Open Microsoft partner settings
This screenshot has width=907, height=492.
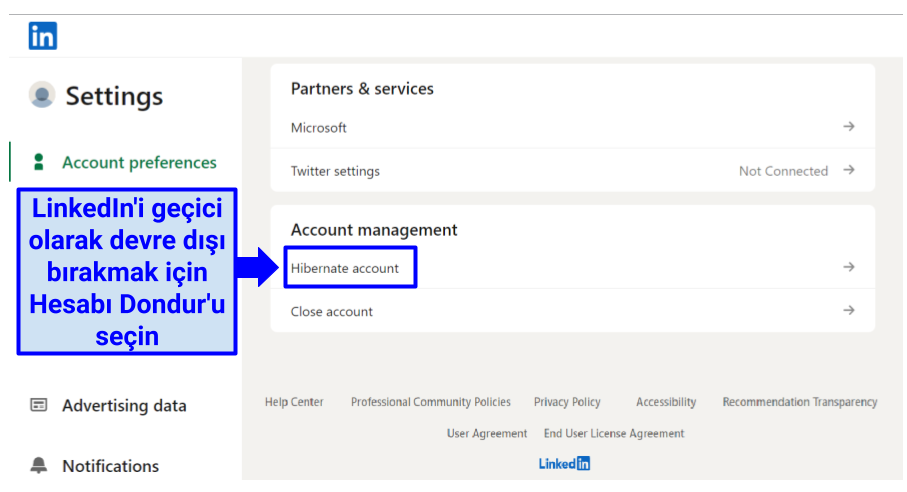click(x=573, y=127)
